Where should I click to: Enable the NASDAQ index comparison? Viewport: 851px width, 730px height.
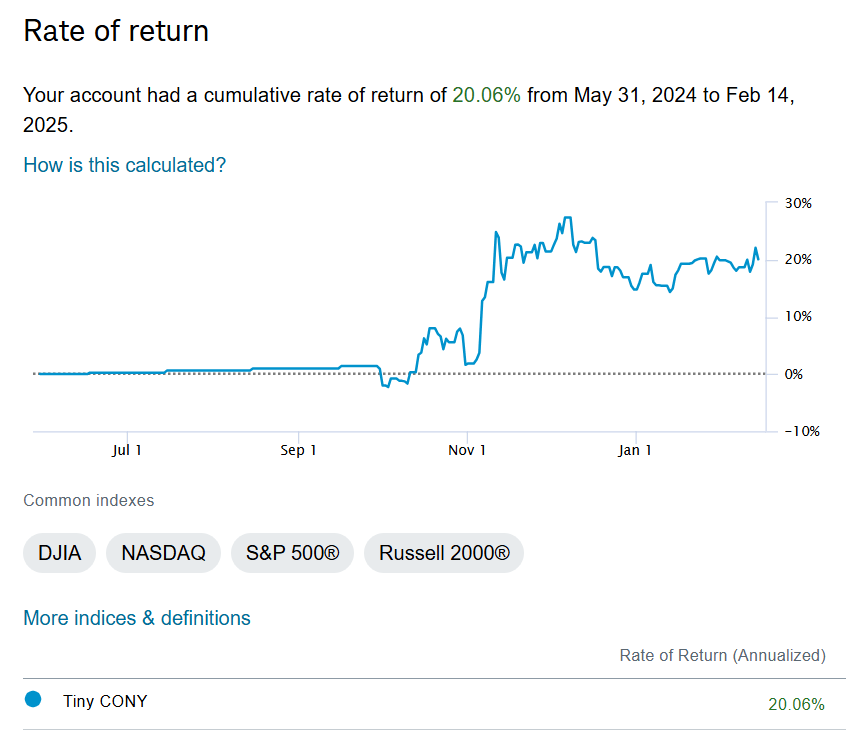(163, 552)
